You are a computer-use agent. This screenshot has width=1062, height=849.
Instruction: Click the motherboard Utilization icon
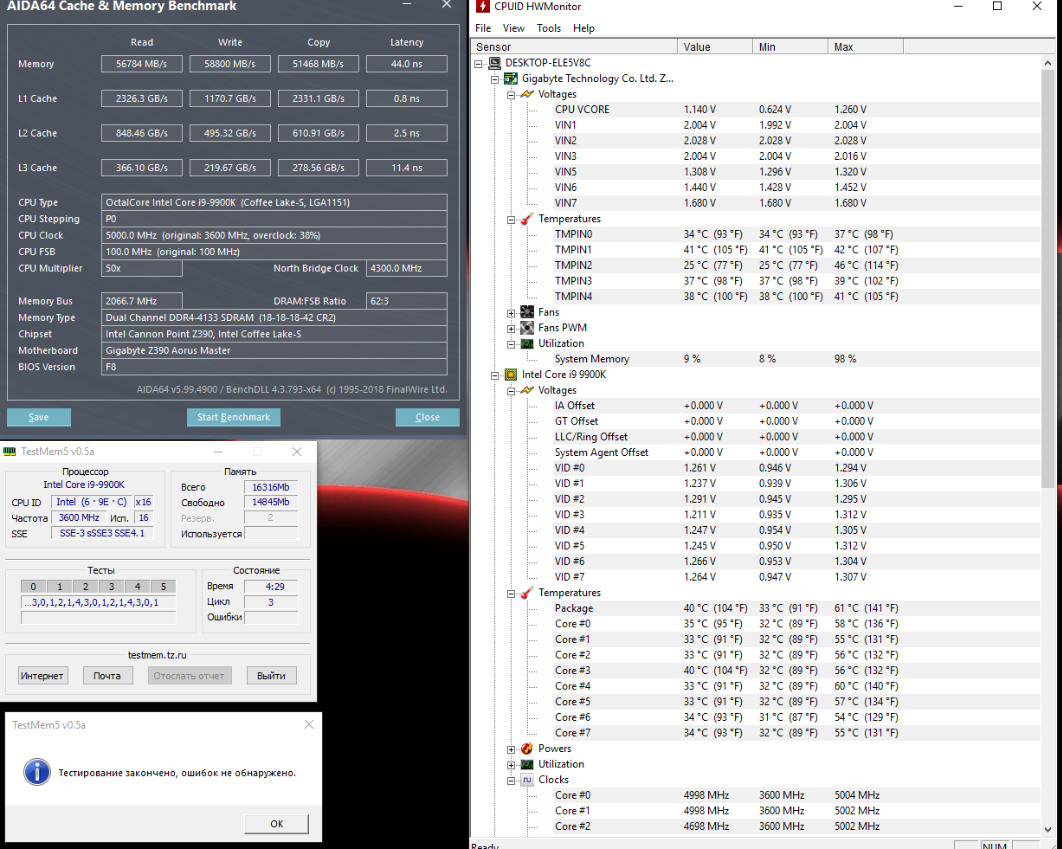coord(527,343)
